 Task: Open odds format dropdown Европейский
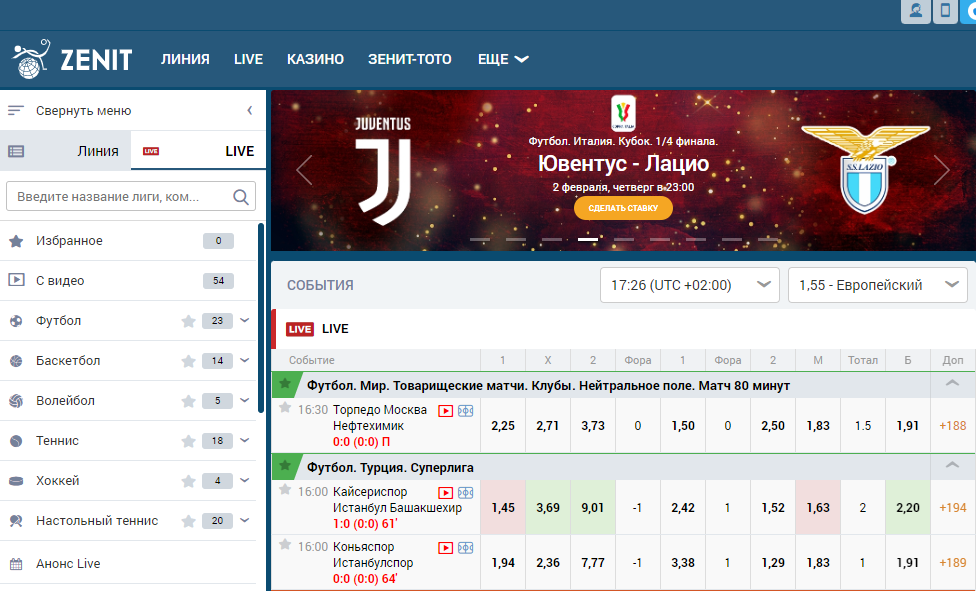878,285
